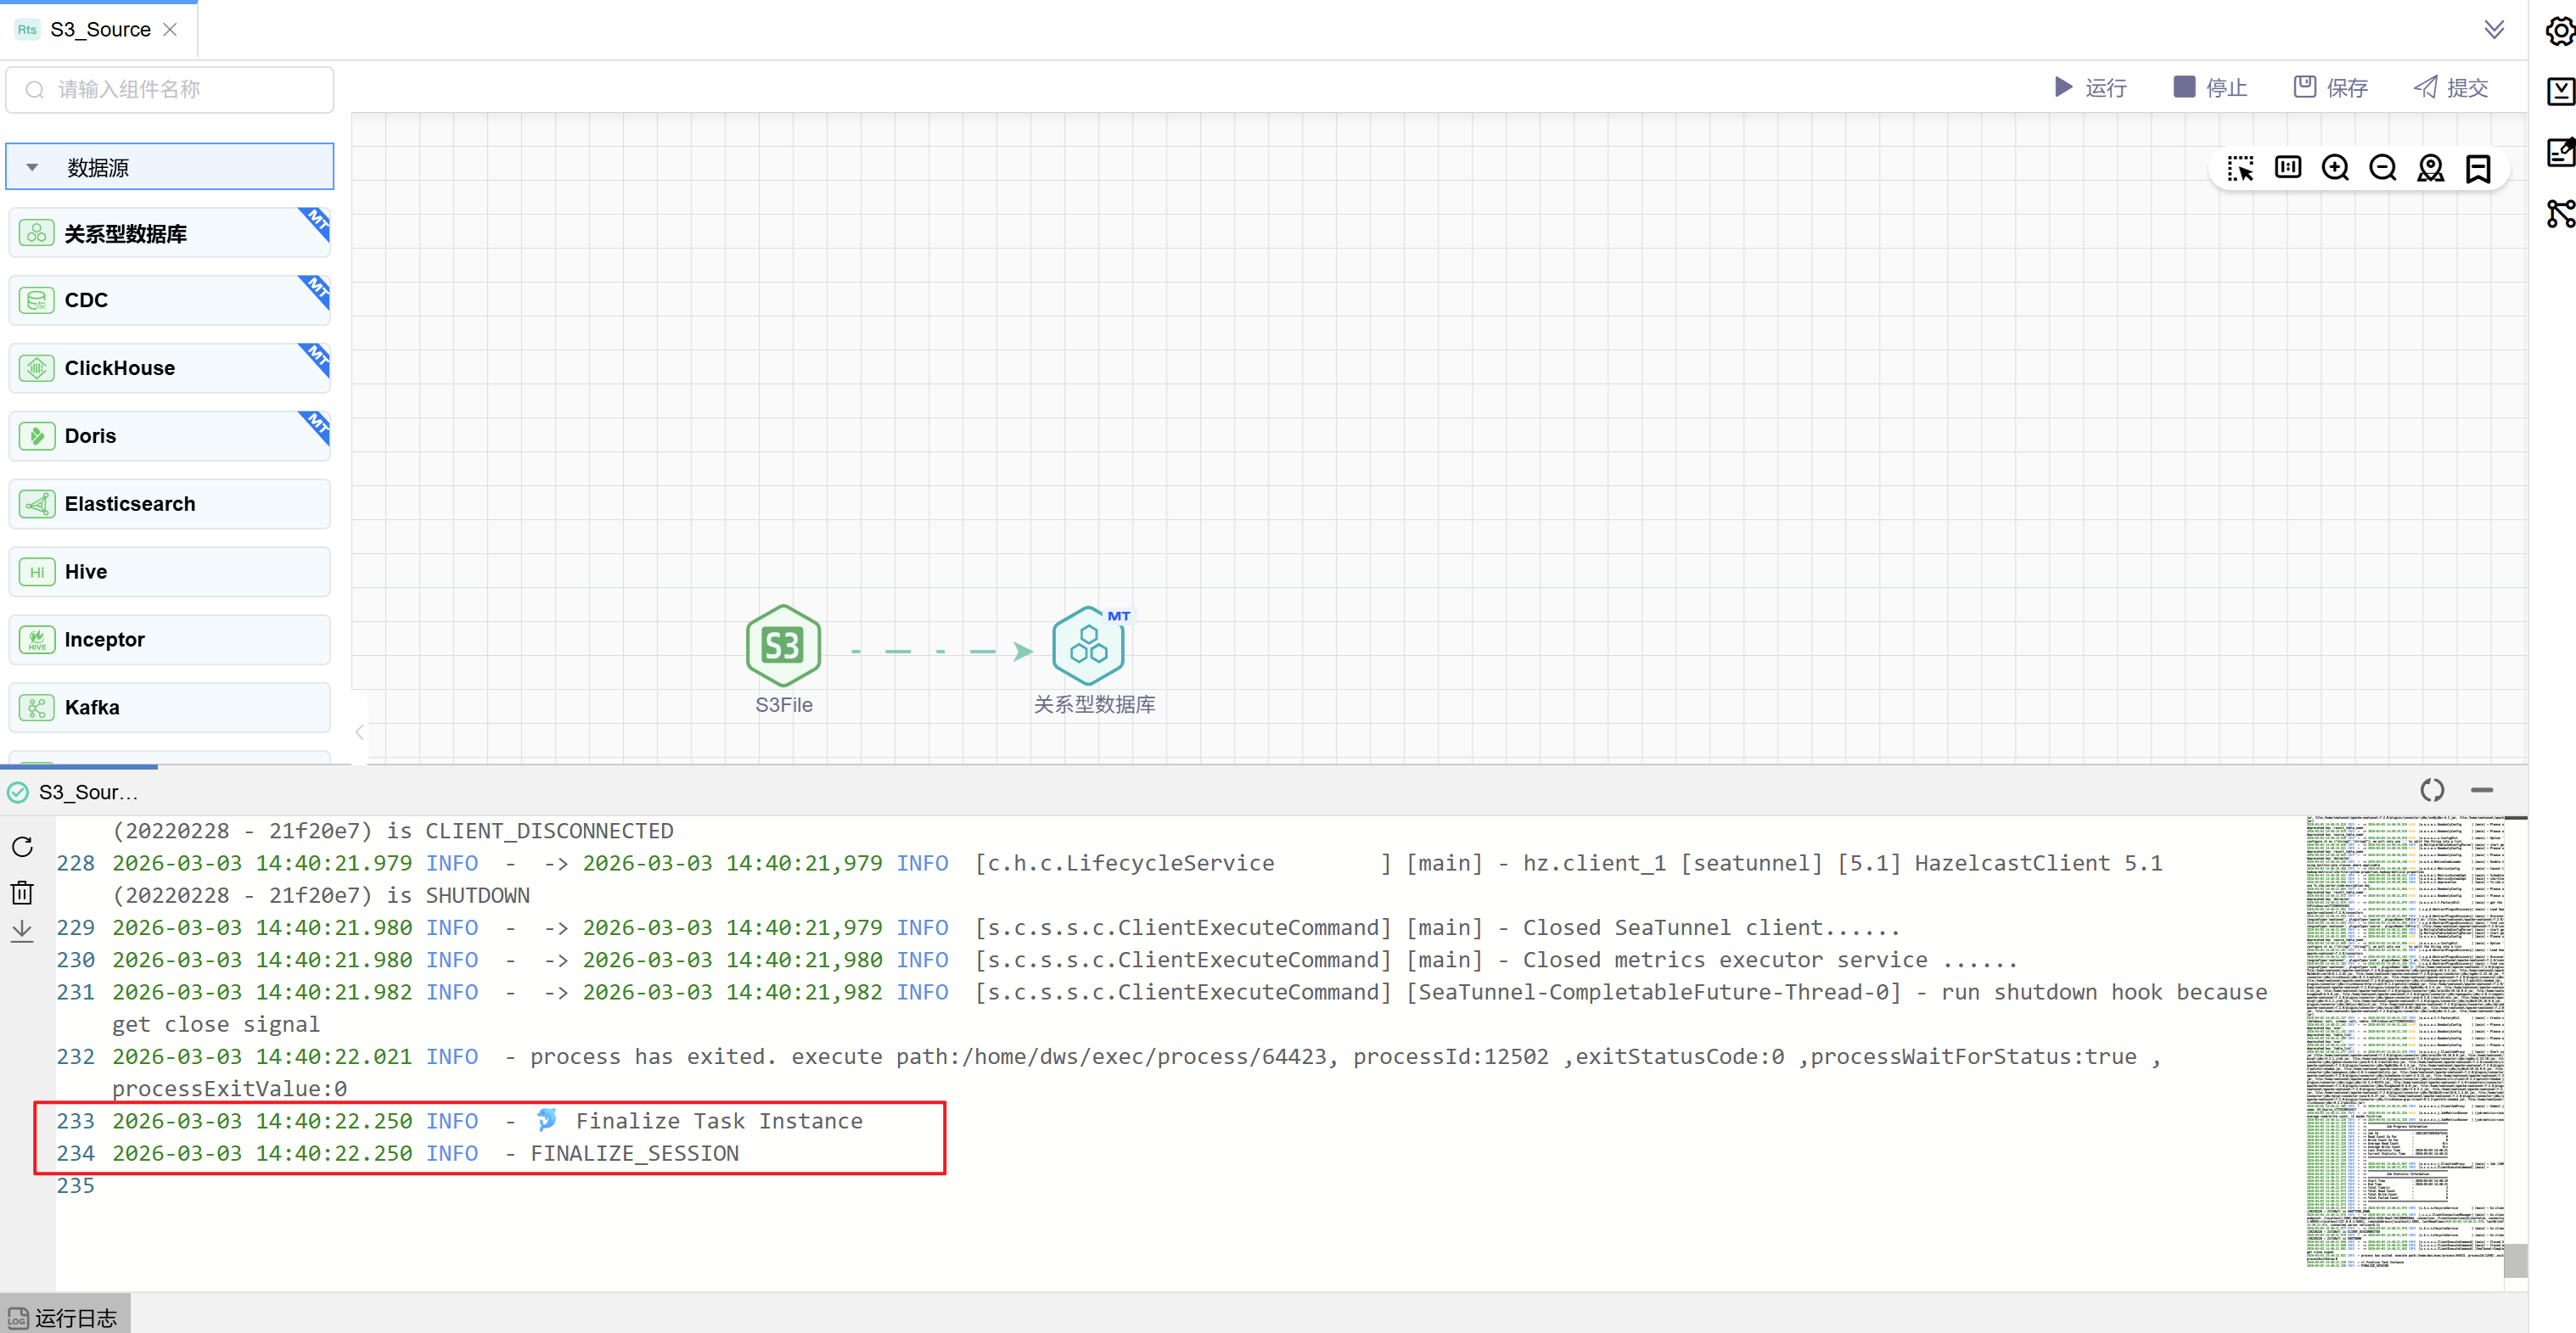The height and width of the screenshot is (1333, 2576).
Task: Minimize the log panel
Action: point(2482,790)
